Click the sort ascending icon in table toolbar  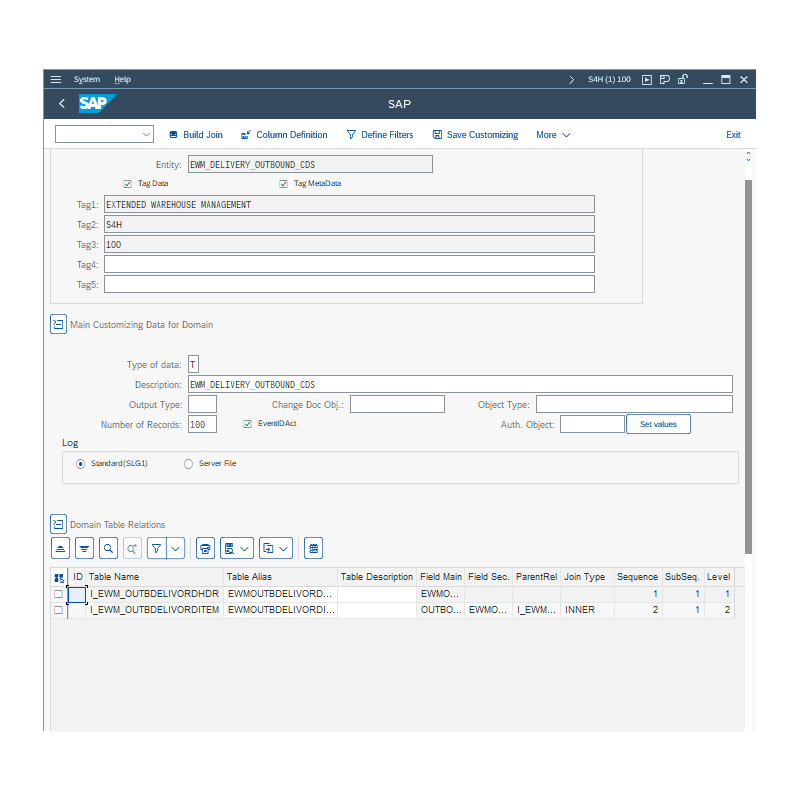(61, 548)
